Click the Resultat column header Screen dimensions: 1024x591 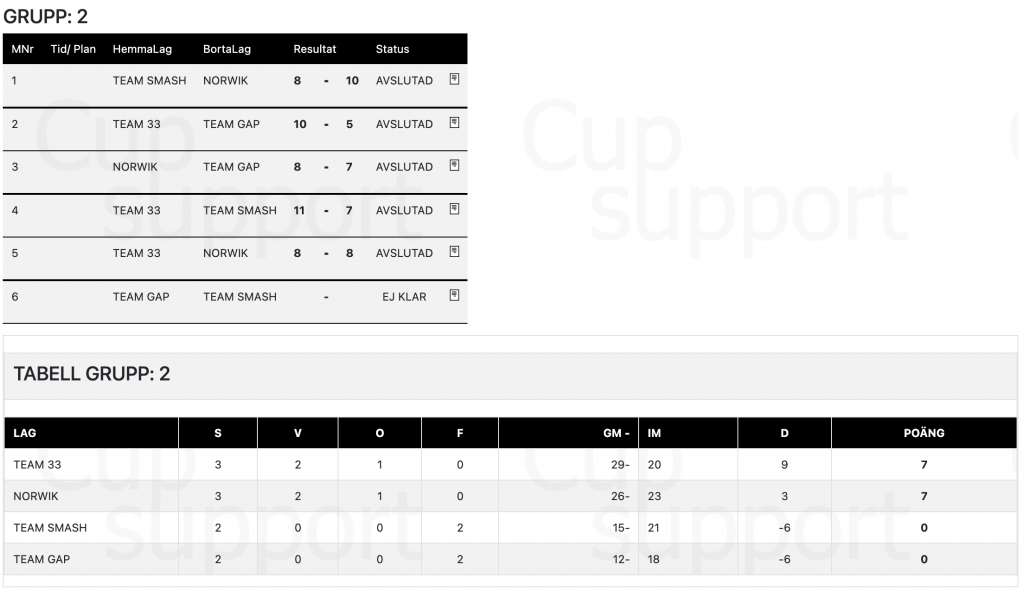coord(315,49)
